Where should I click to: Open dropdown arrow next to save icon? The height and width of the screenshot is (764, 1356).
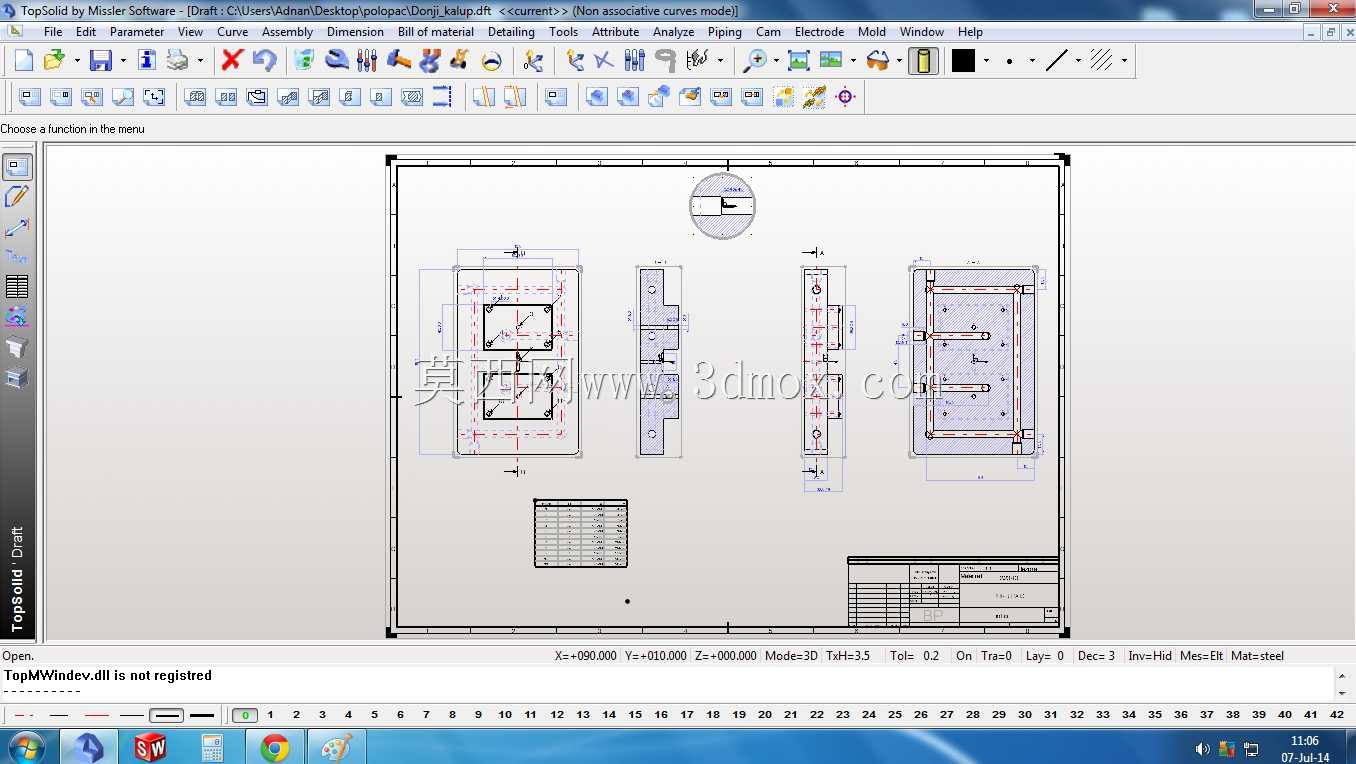tap(123, 61)
